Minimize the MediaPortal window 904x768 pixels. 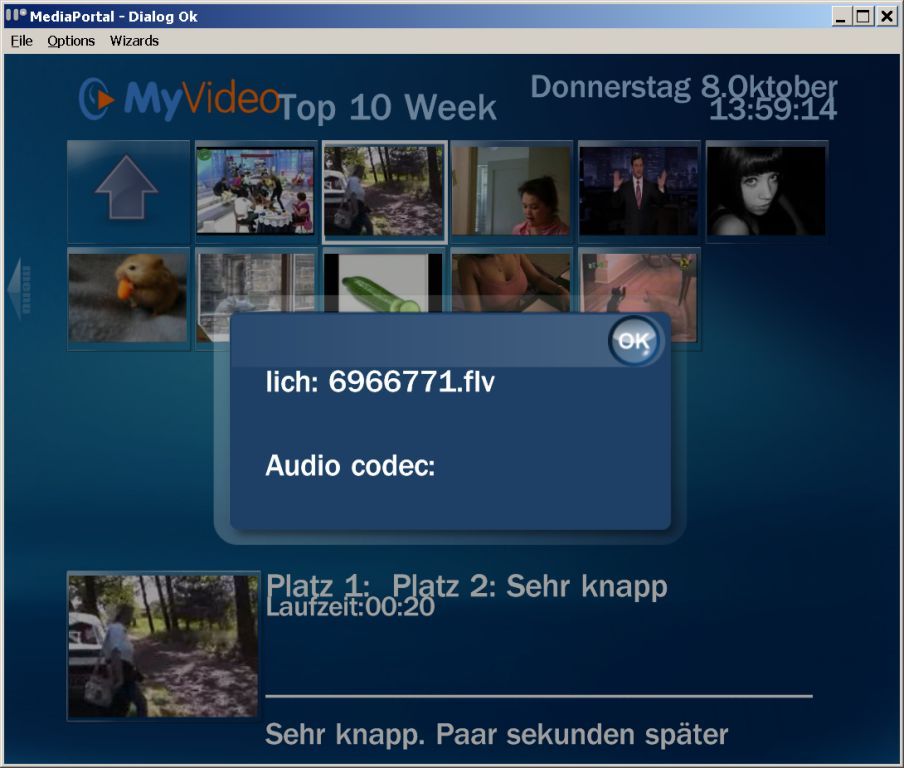tap(841, 16)
